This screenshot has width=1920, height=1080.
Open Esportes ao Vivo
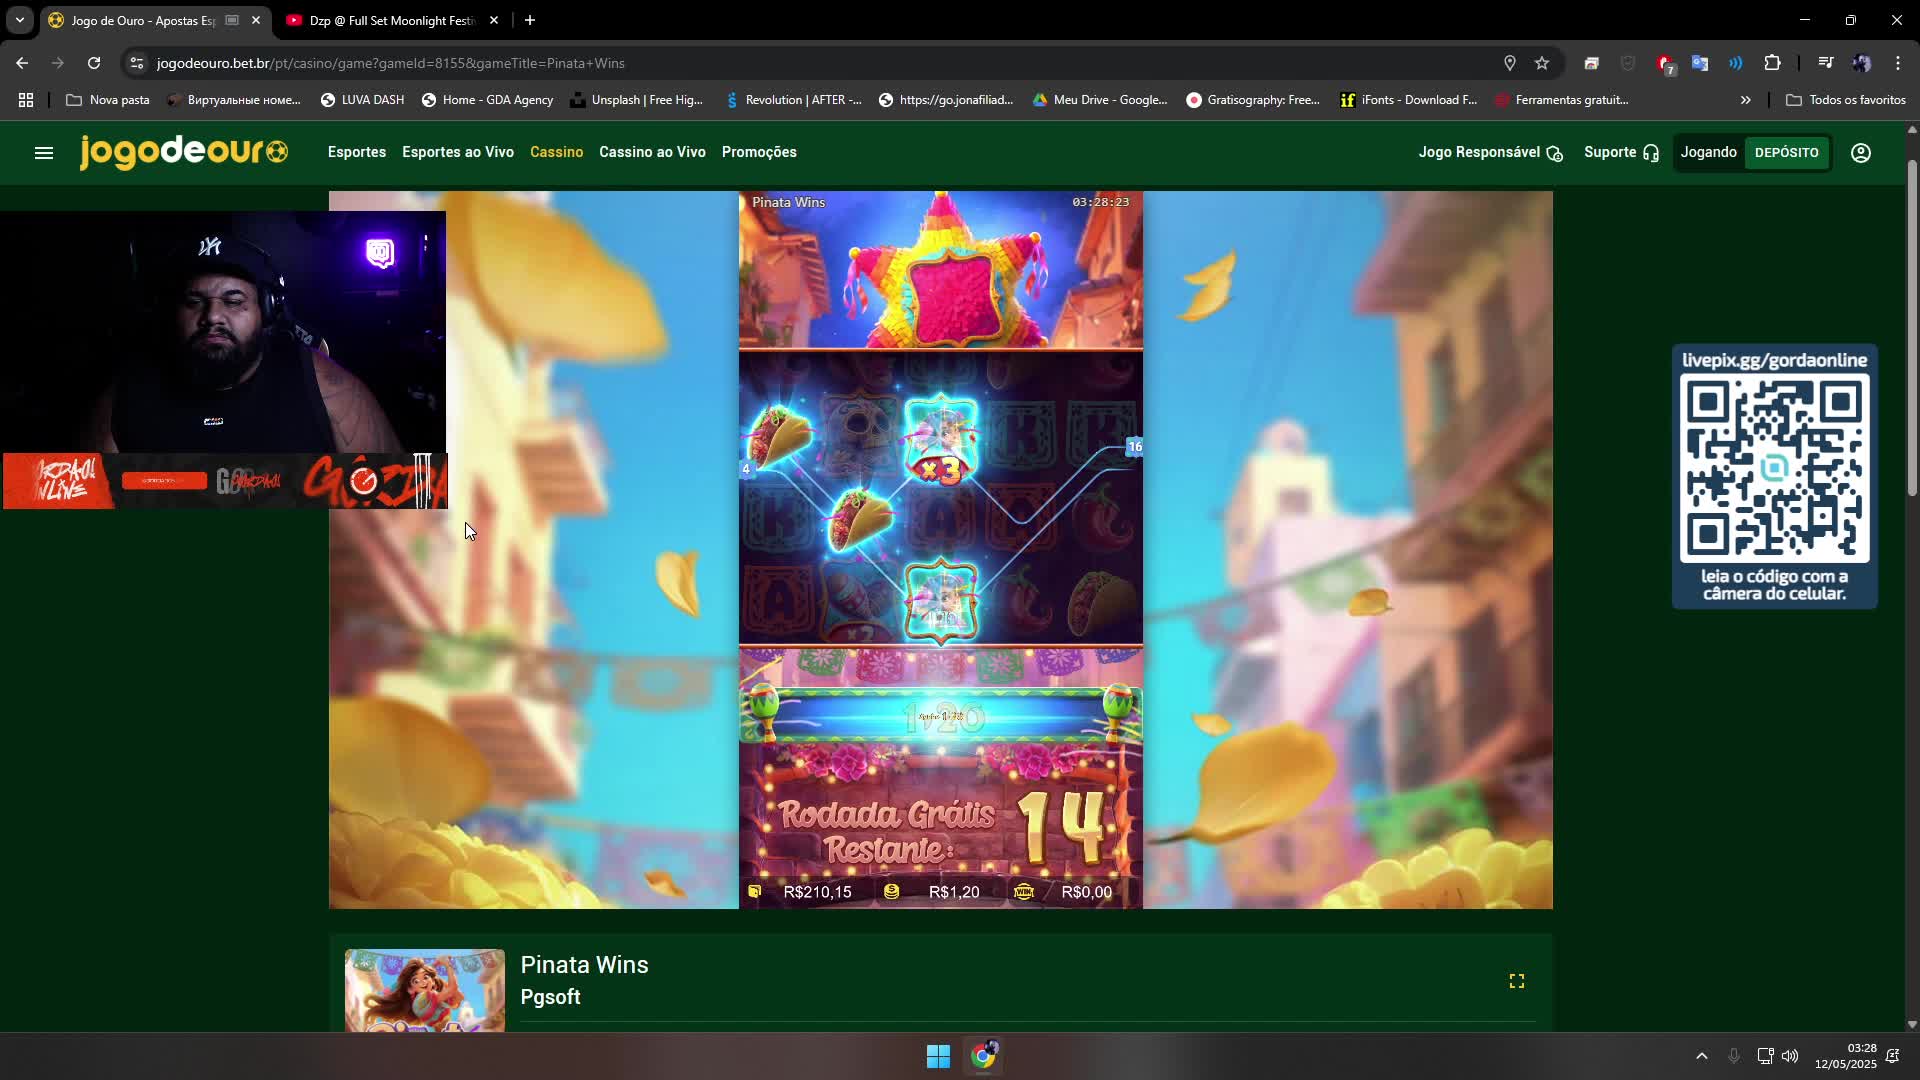(458, 152)
